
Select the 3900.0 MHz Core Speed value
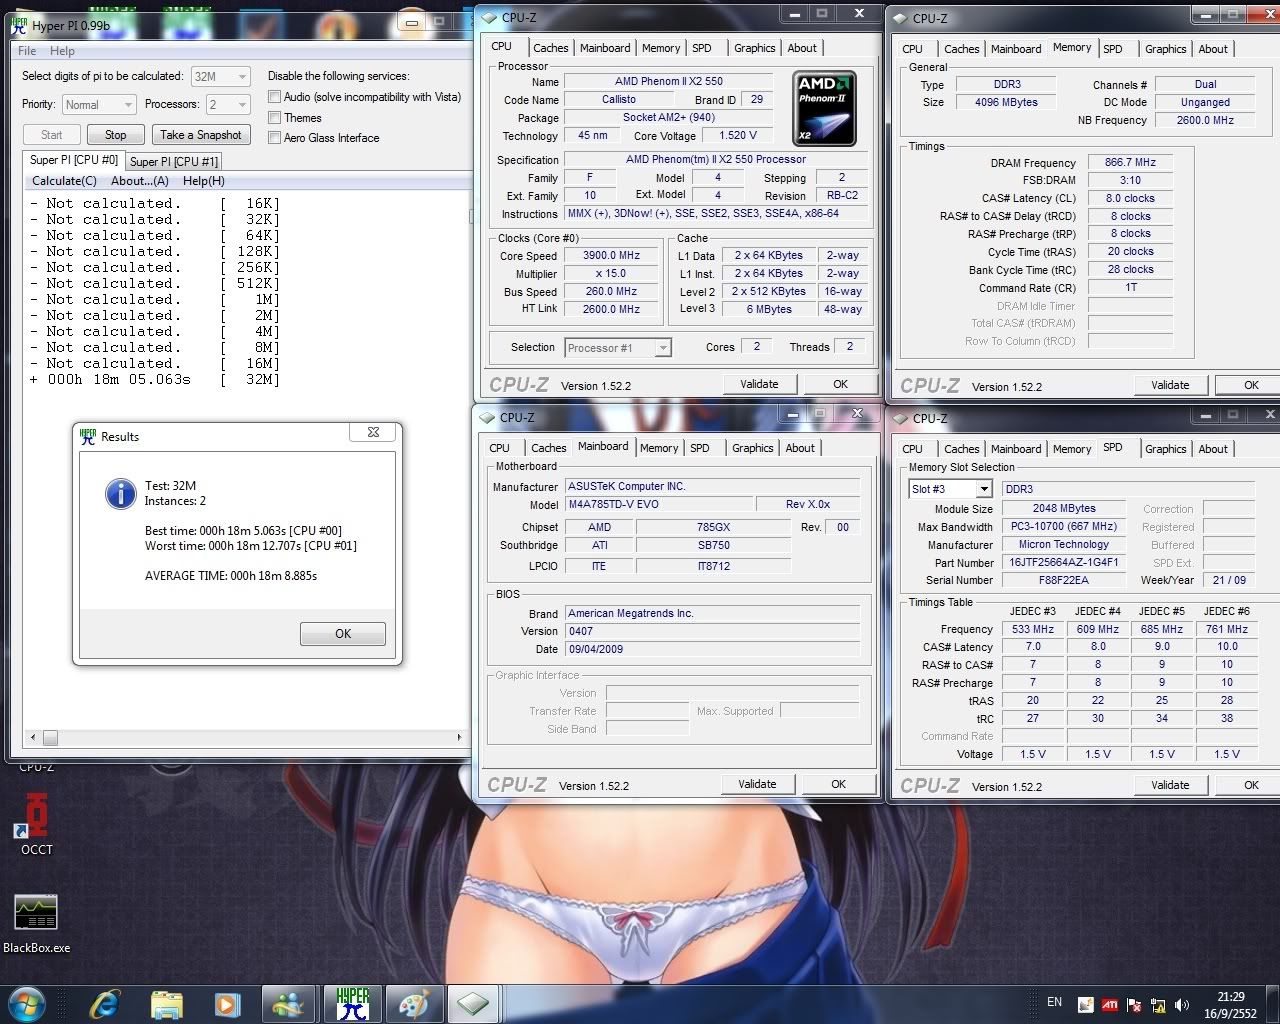coord(612,256)
